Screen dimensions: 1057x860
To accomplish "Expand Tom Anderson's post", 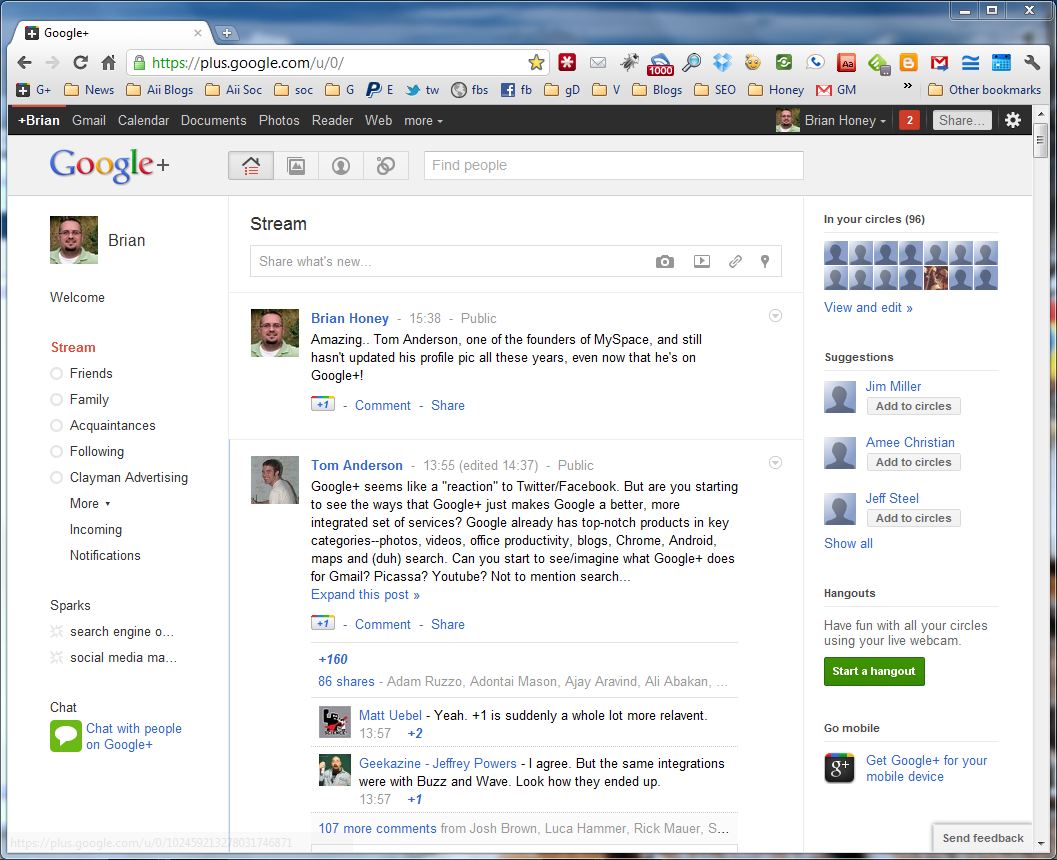I will (365, 594).
